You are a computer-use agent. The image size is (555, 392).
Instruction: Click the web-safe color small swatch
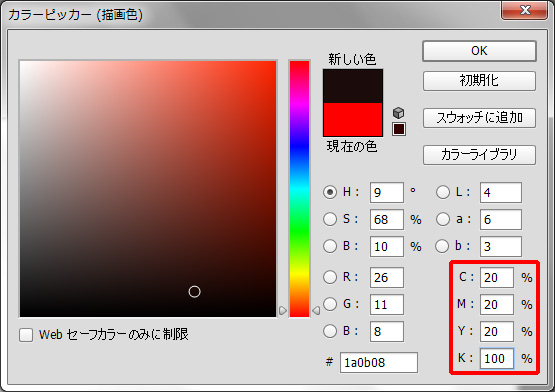click(x=399, y=129)
